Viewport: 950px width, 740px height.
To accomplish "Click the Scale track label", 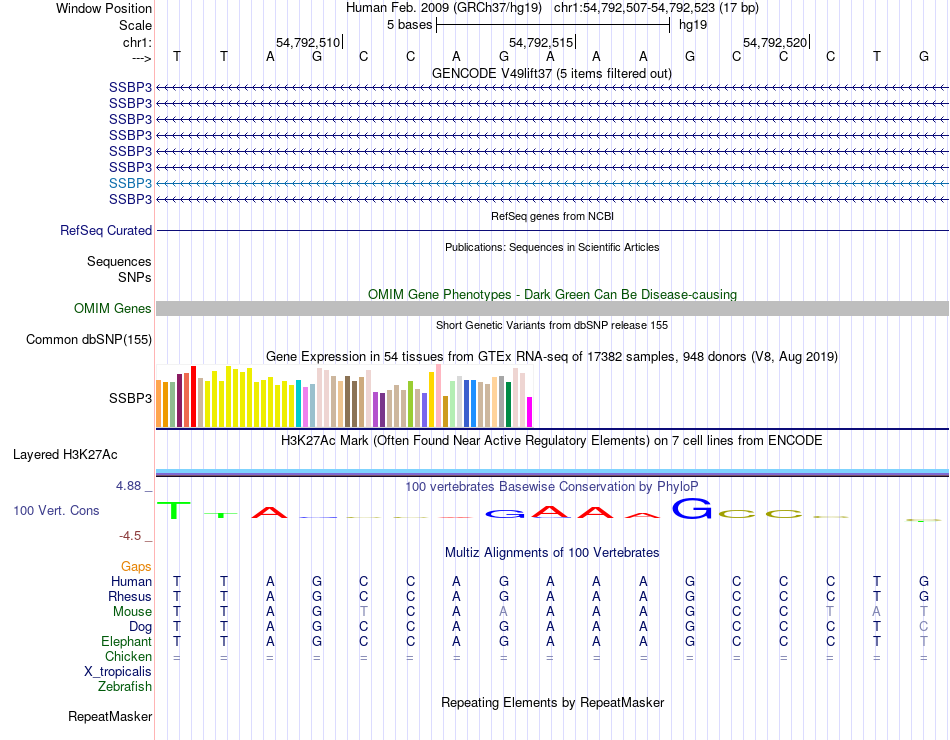I will [135, 25].
